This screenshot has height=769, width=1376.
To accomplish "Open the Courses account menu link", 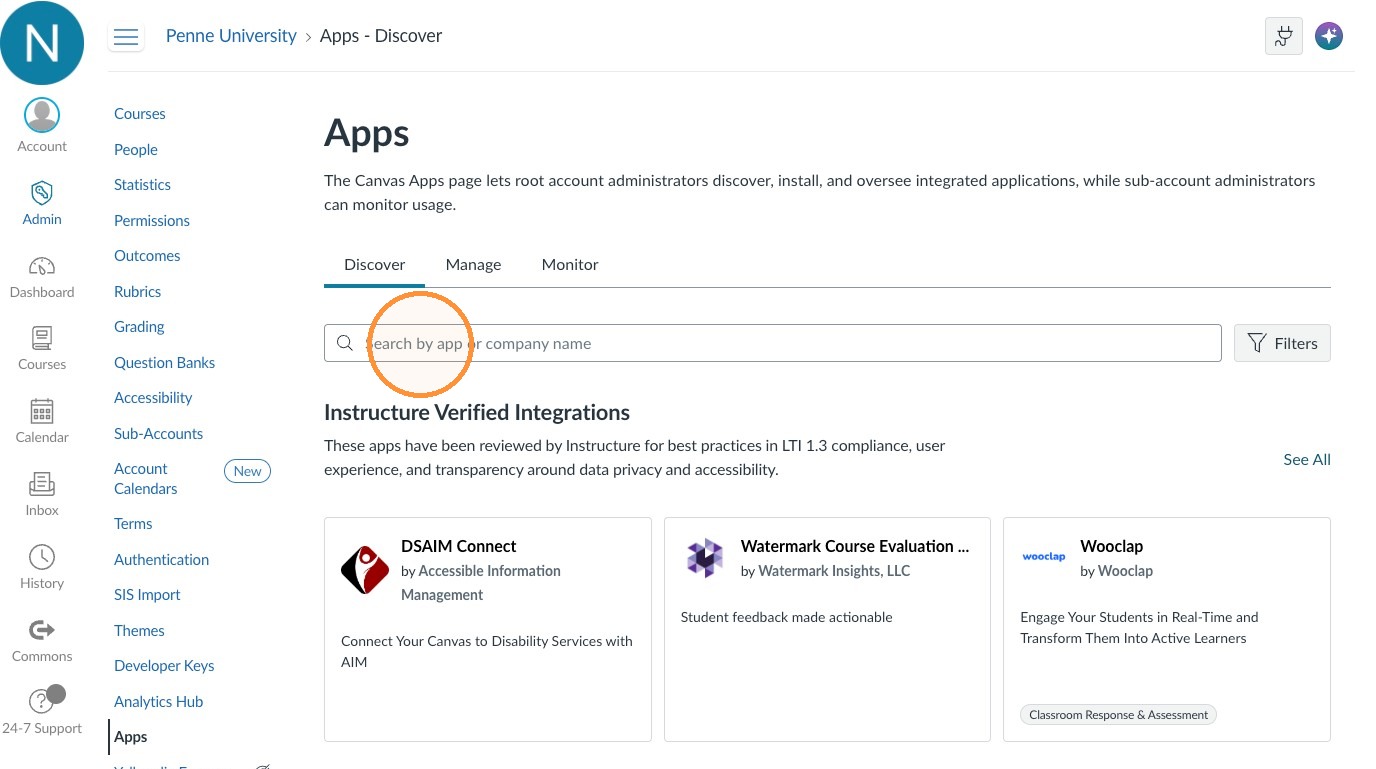I will pyautogui.click(x=140, y=114).
